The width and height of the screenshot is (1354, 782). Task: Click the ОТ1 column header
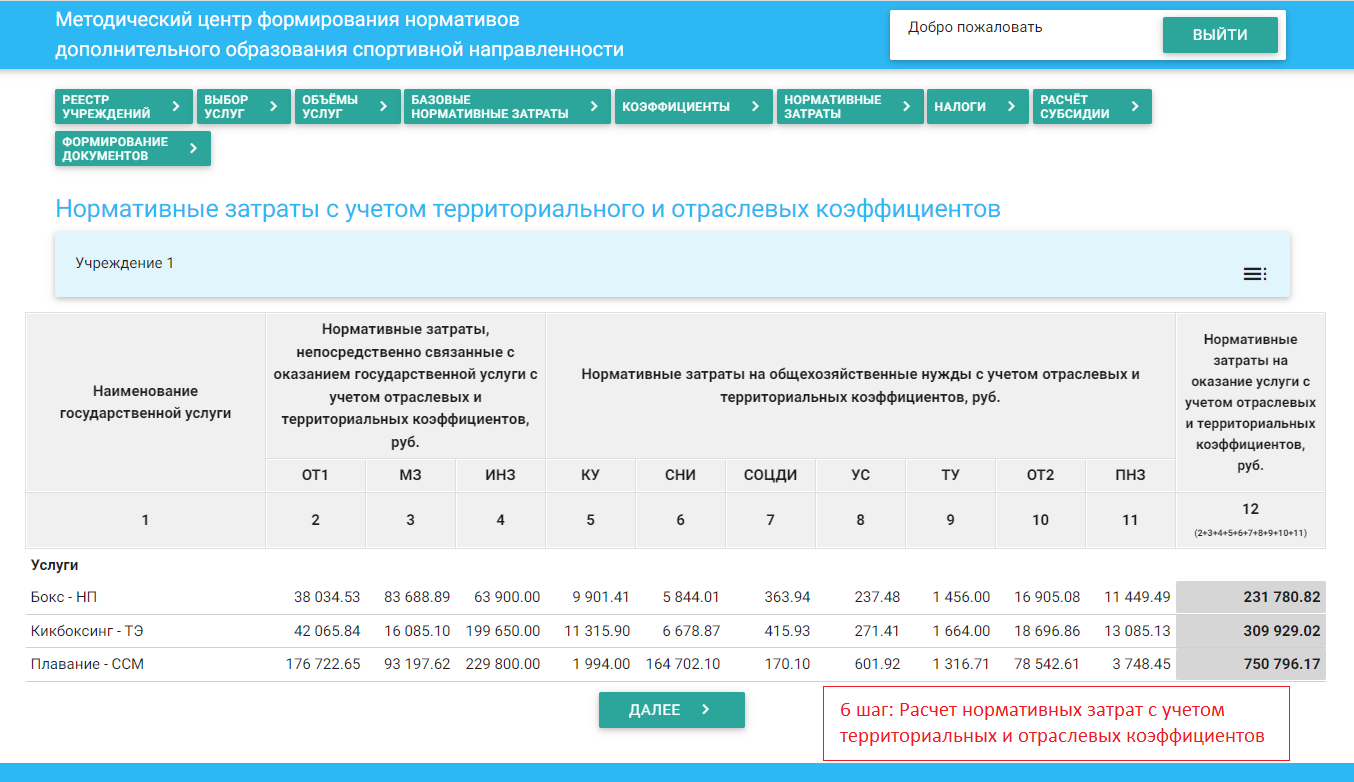click(x=315, y=475)
